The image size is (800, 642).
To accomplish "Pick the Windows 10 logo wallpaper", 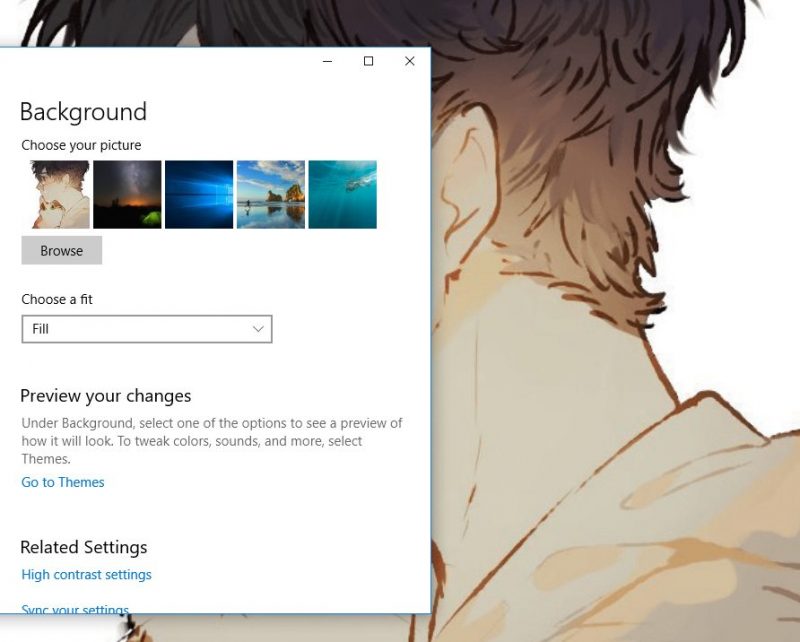I will tap(199, 194).
